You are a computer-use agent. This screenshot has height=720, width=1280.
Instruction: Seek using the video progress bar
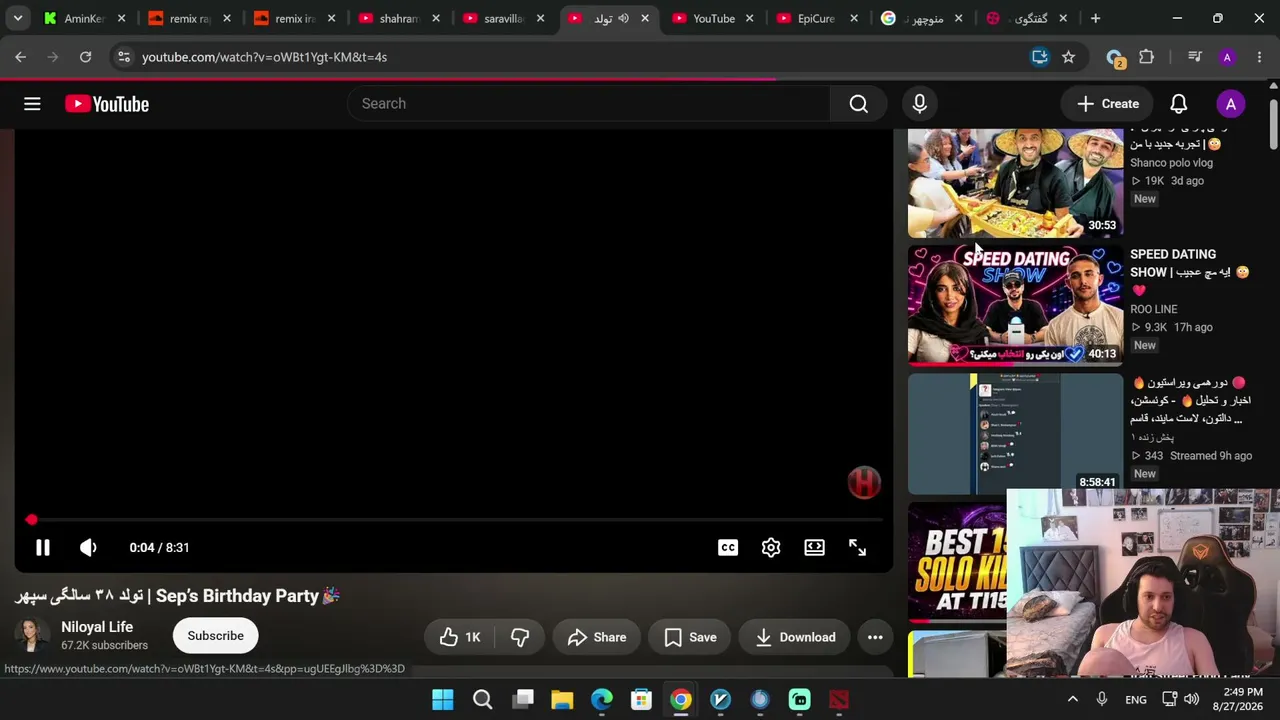tap(454, 520)
